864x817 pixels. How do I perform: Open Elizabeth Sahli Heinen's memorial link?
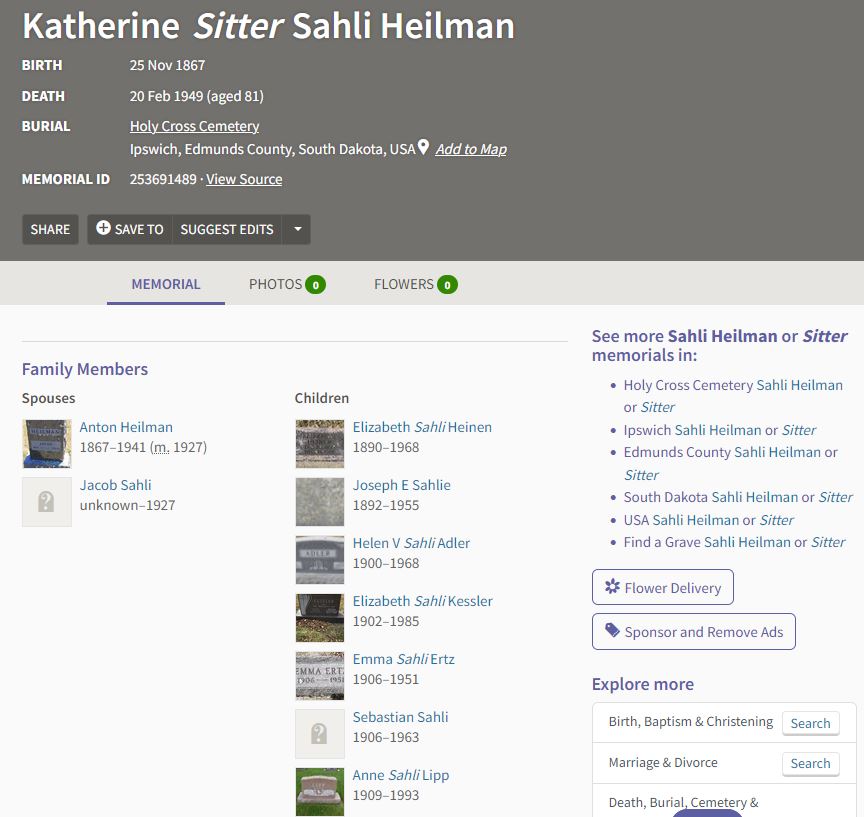(423, 427)
